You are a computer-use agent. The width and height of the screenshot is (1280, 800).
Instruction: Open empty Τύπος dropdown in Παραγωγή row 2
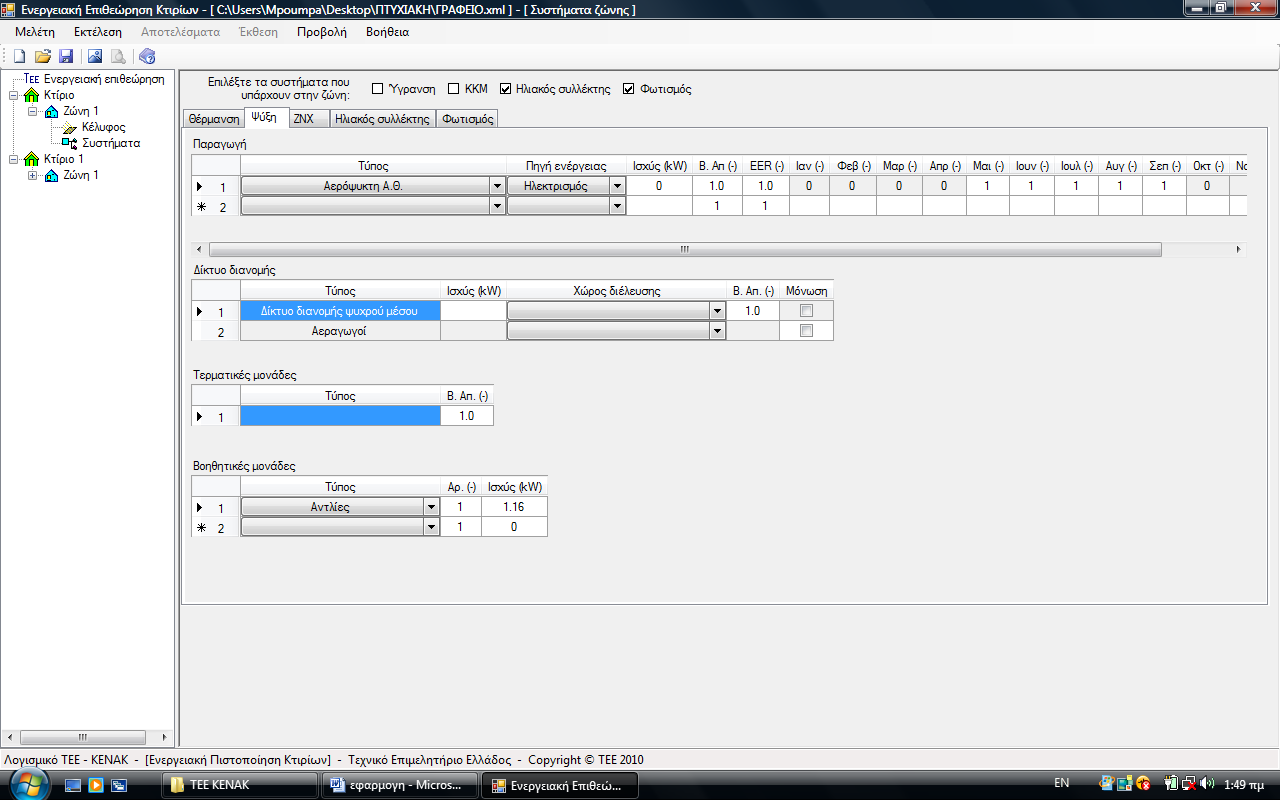click(x=497, y=206)
